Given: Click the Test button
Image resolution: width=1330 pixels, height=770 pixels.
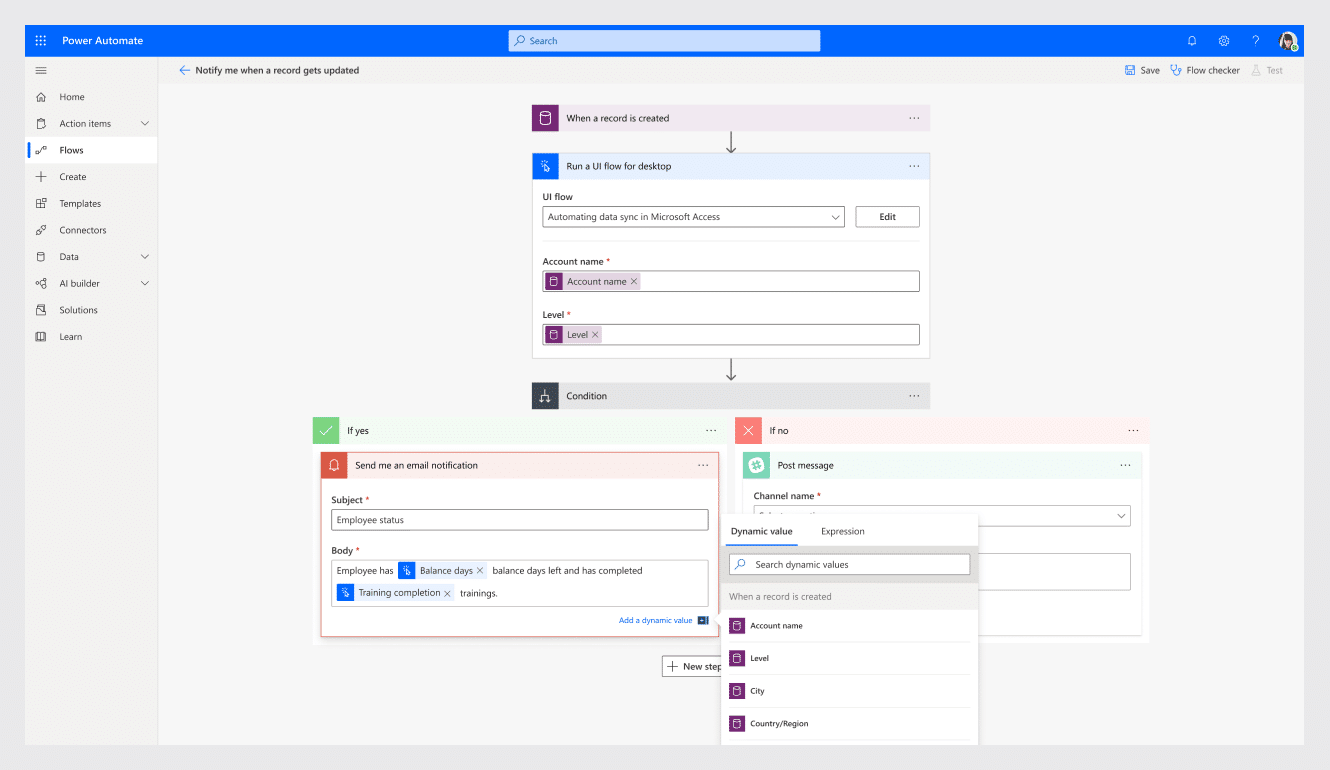Looking at the screenshot, I should (x=1267, y=70).
